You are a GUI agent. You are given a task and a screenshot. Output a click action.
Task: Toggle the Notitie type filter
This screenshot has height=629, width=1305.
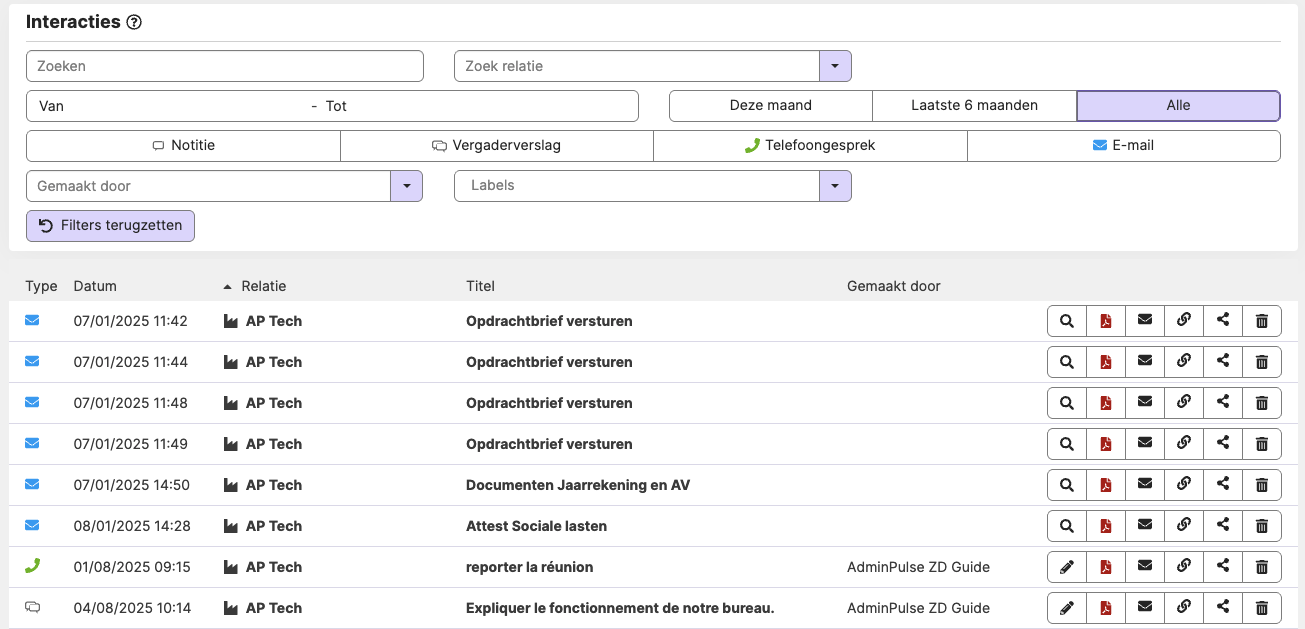(x=183, y=145)
